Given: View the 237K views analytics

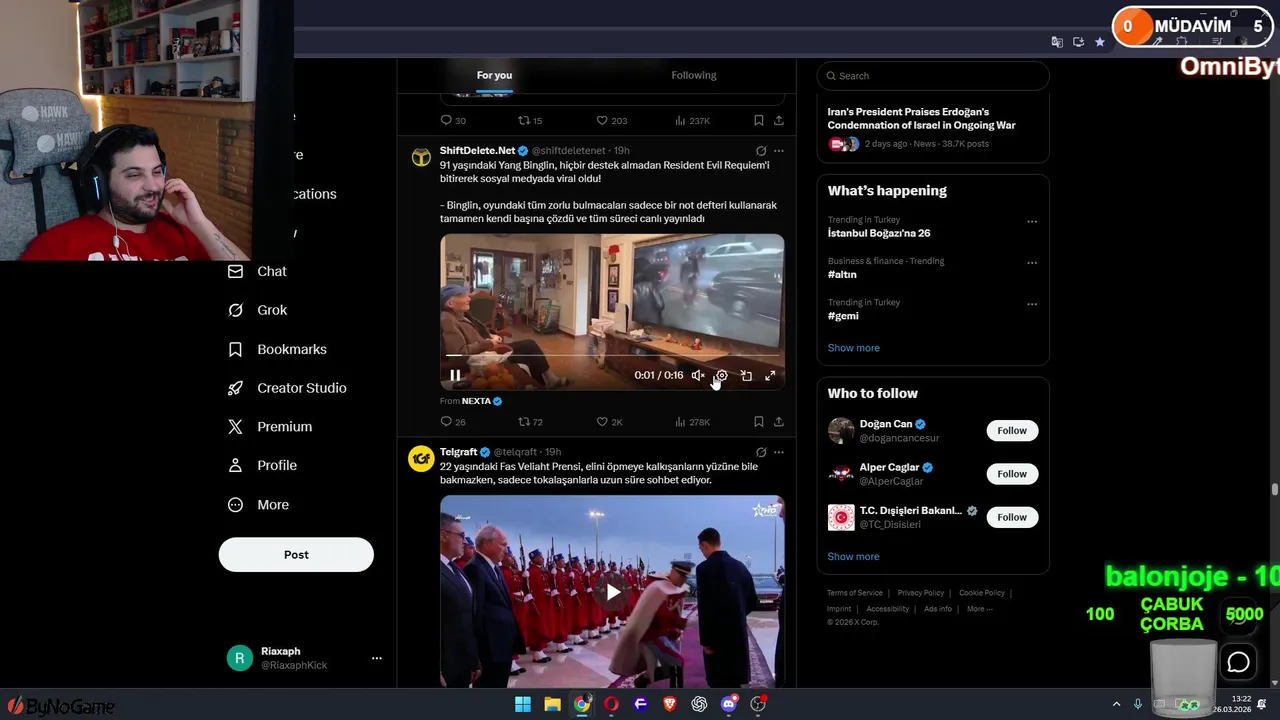Looking at the screenshot, I should (692, 121).
